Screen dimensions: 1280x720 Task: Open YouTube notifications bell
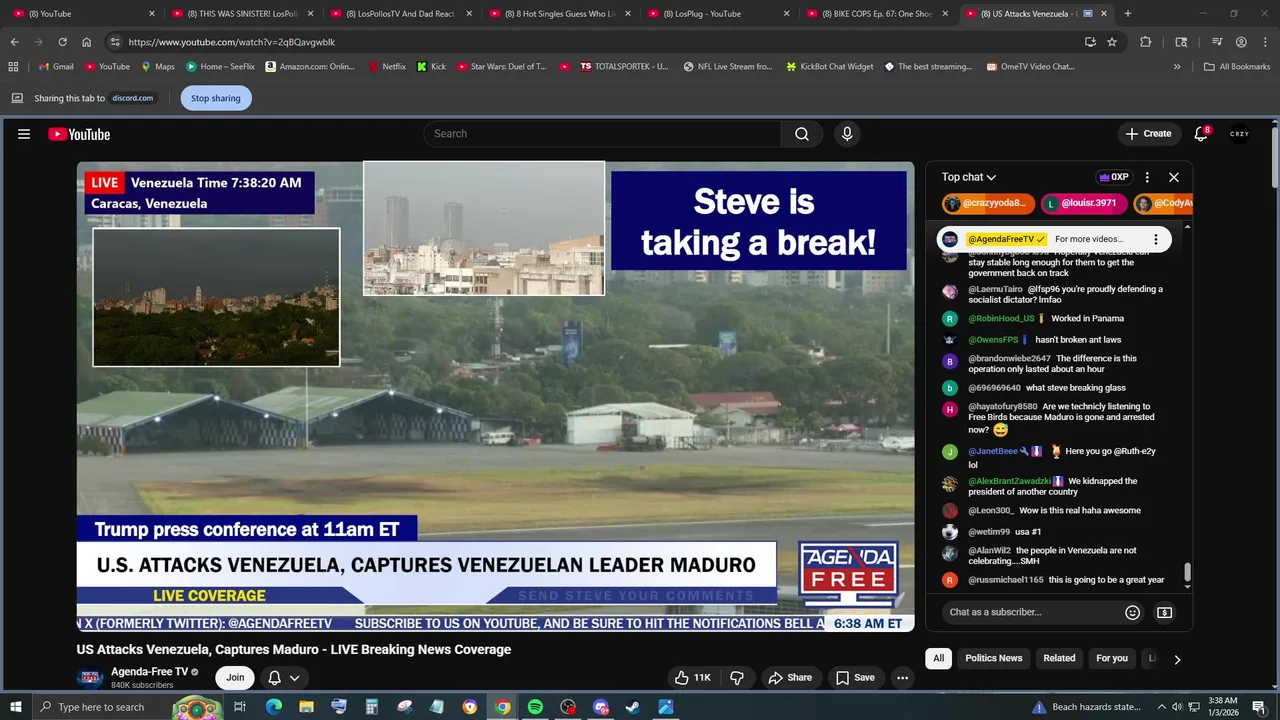click(1201, 134)
